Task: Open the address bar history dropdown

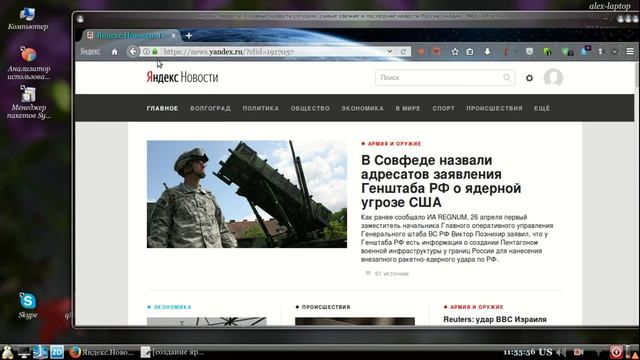Action: coord(390,51)
